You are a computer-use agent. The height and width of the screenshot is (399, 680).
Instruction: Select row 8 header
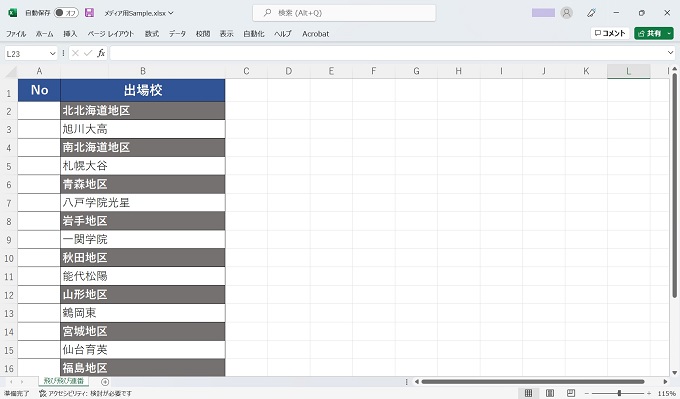point(9,221)
